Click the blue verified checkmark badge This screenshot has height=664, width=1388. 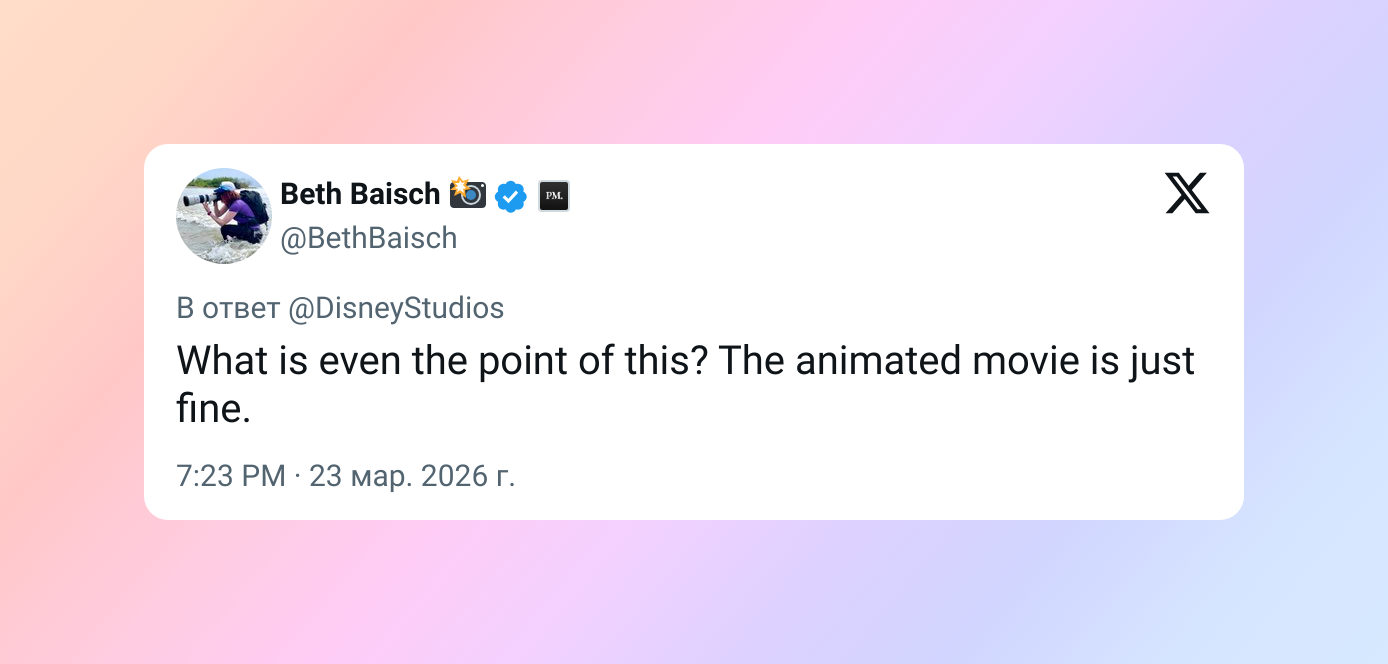tap(511, 196)
